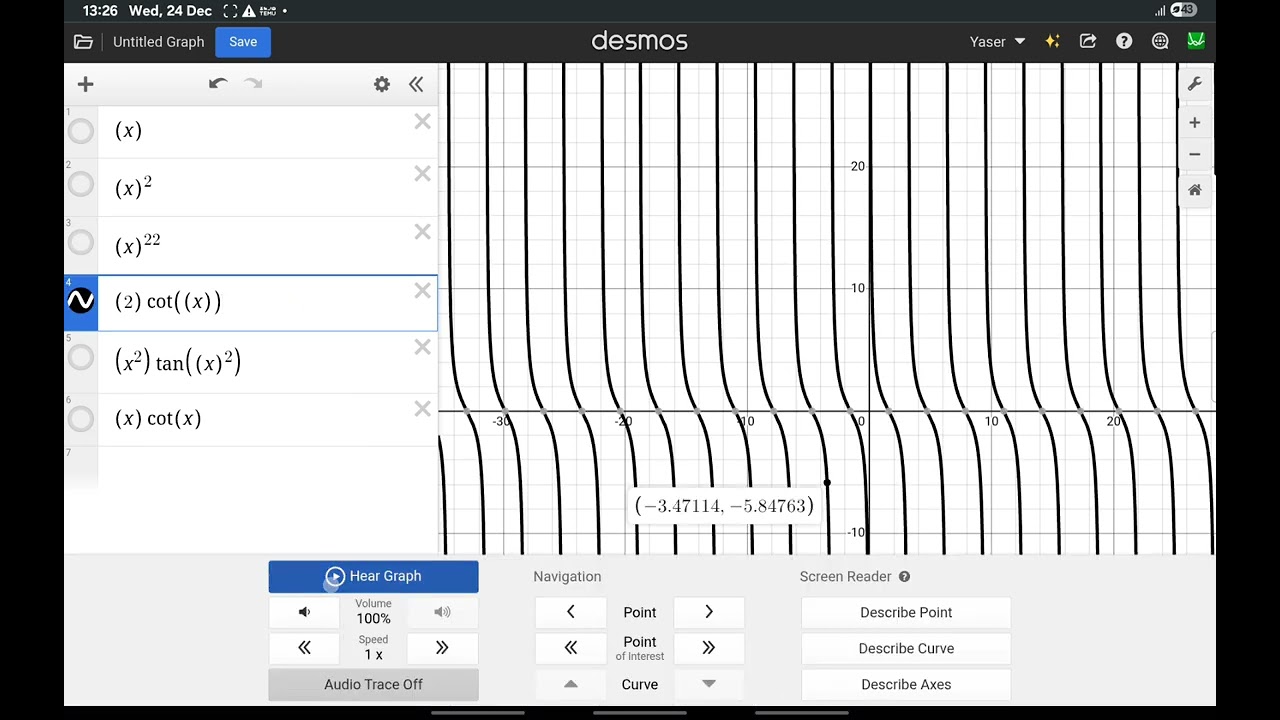The image size is (1280, 720).
Task: Zoom in on the graph
Action: click(1194, 122)
